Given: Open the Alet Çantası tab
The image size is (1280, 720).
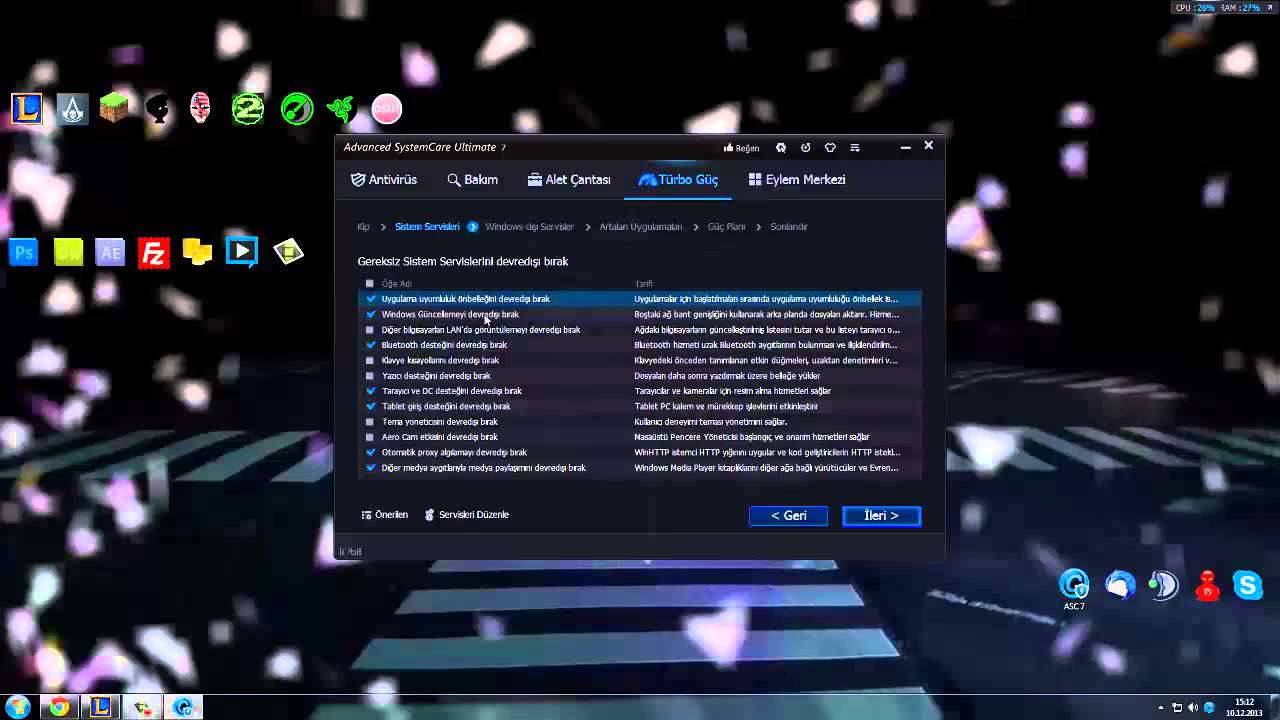Looking at the screenshot, I should pyautogui.click(x=569, y=180).
